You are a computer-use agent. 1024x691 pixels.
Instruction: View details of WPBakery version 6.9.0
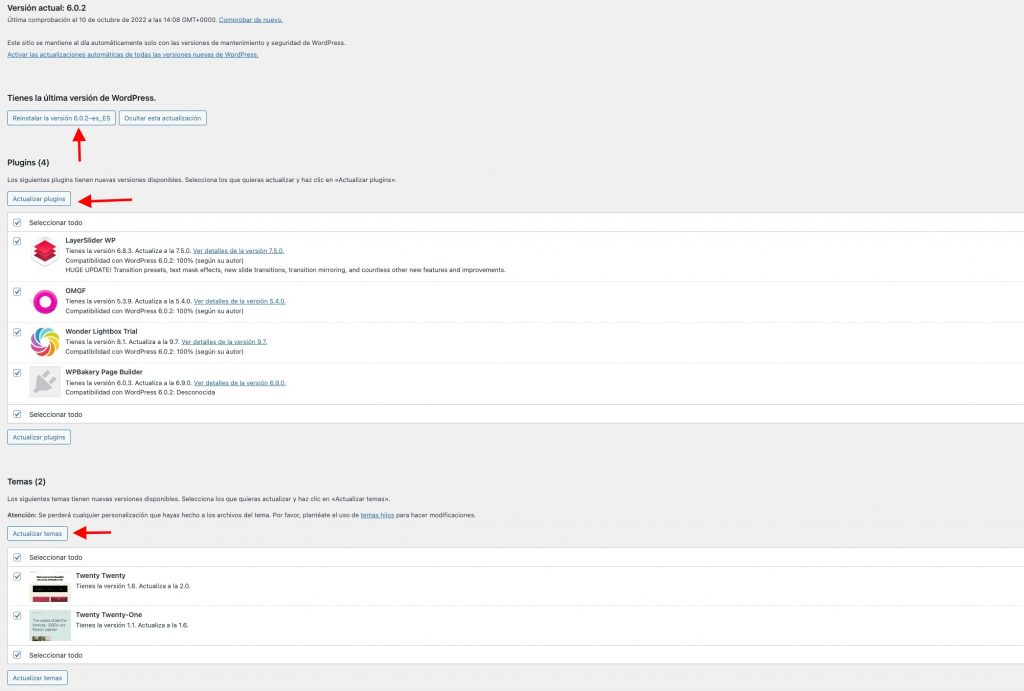click(240, 383)
